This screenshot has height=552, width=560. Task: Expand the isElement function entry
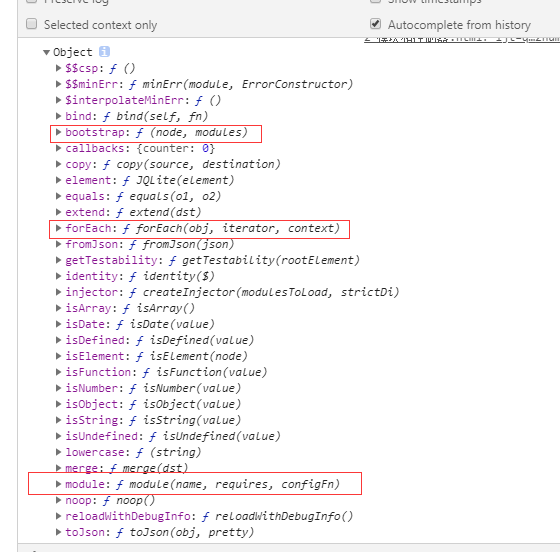click(59, 356)
